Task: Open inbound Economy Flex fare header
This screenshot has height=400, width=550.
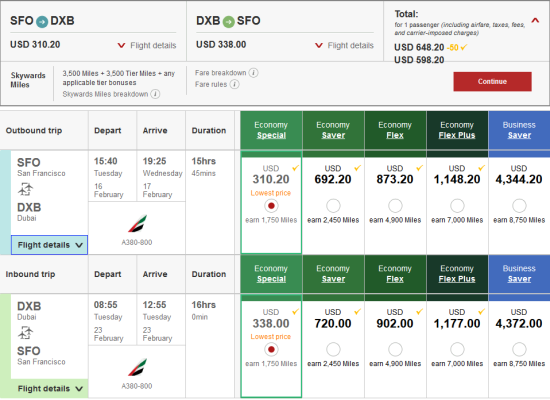Action: coord(395,274)
